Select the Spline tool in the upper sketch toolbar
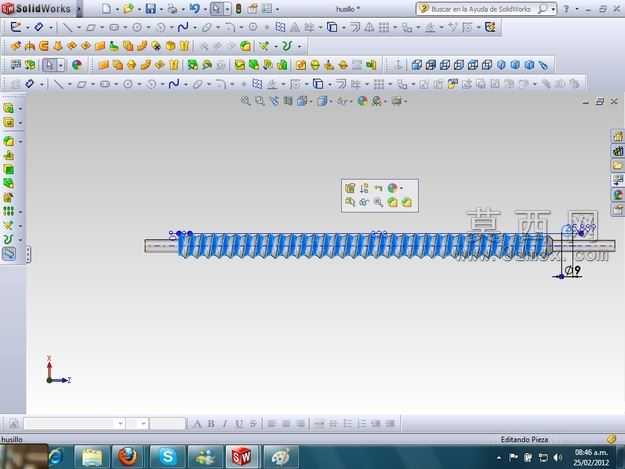 click(x=183, y=27)
